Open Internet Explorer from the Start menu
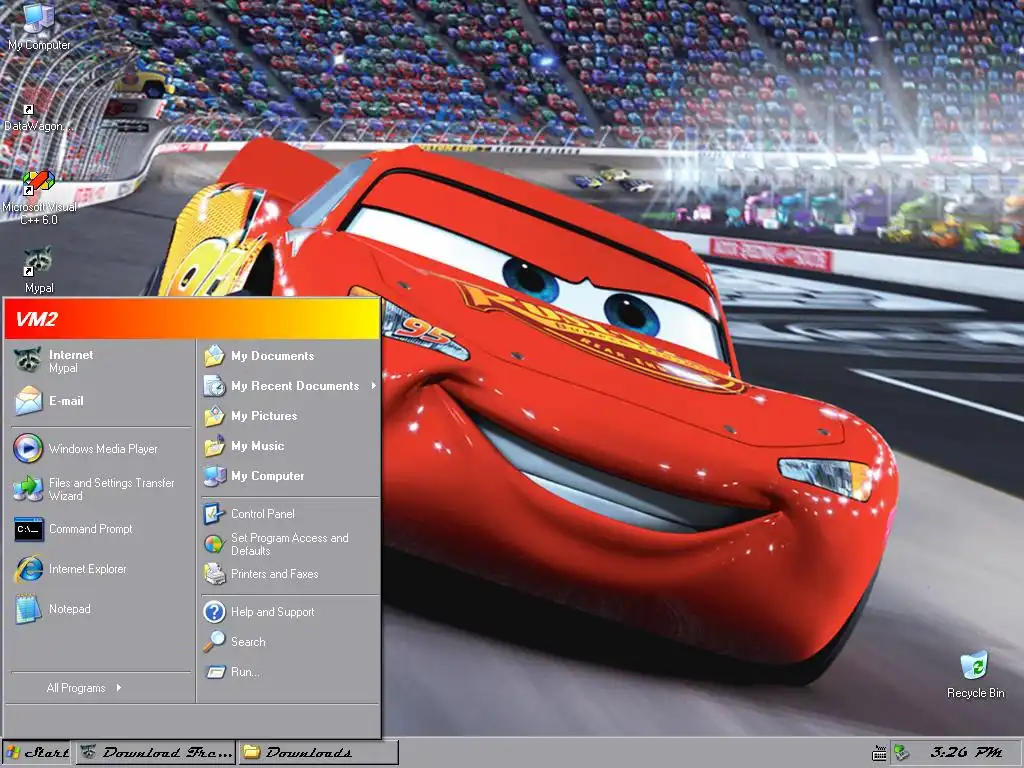Image resolution: width=1024 pixels, height=768 pixels. point(101,569)
